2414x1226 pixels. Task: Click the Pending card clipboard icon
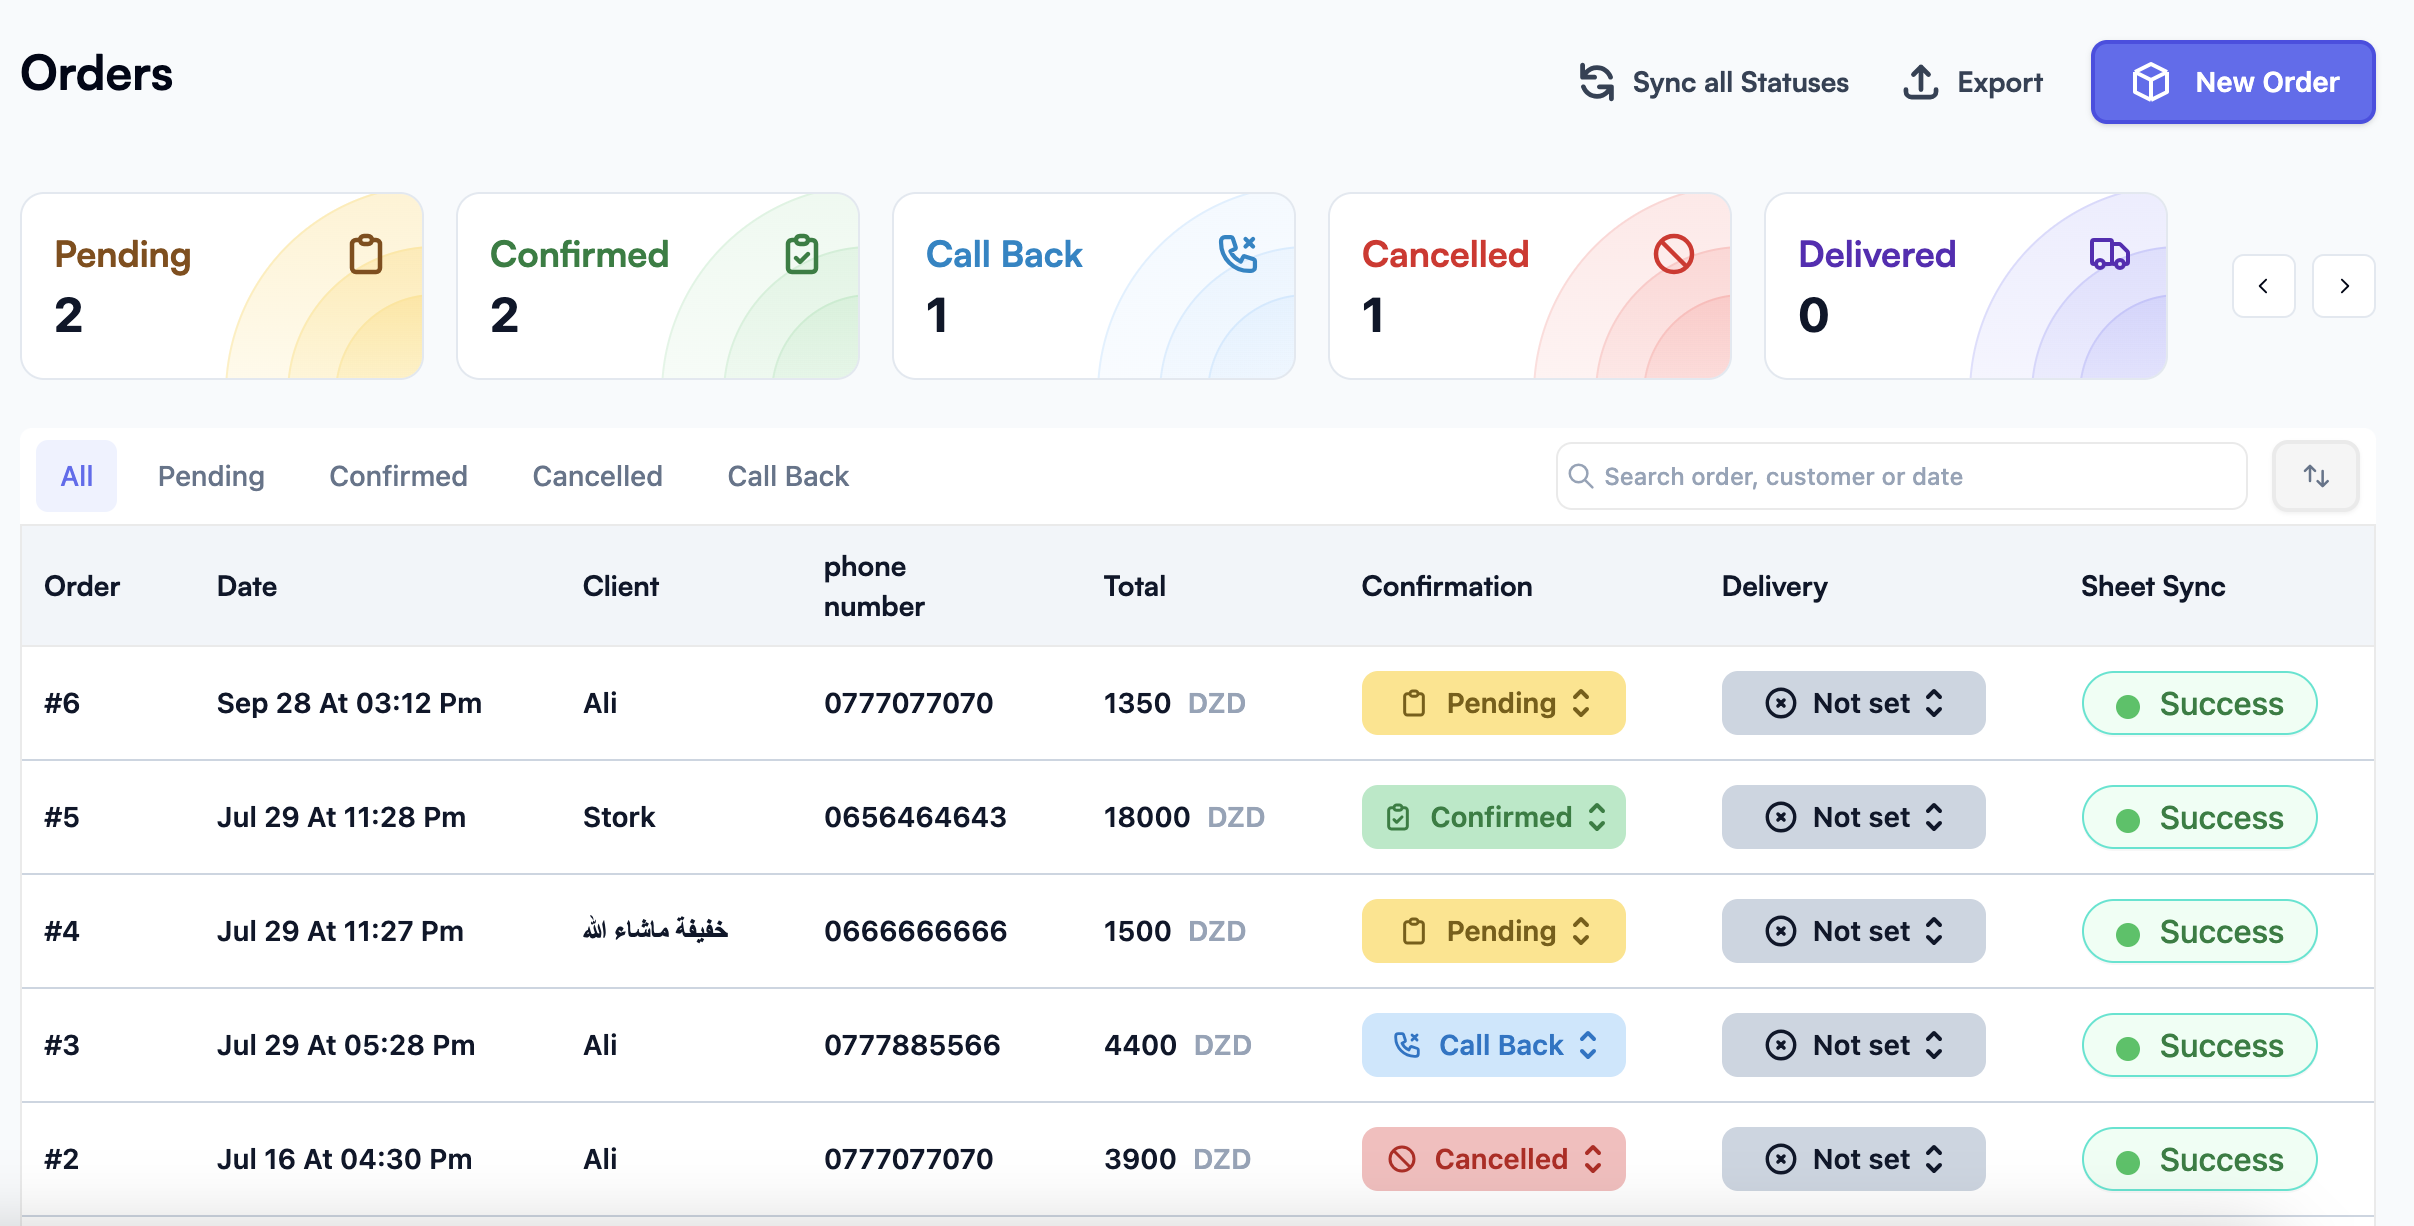click(x=365, y=254)
